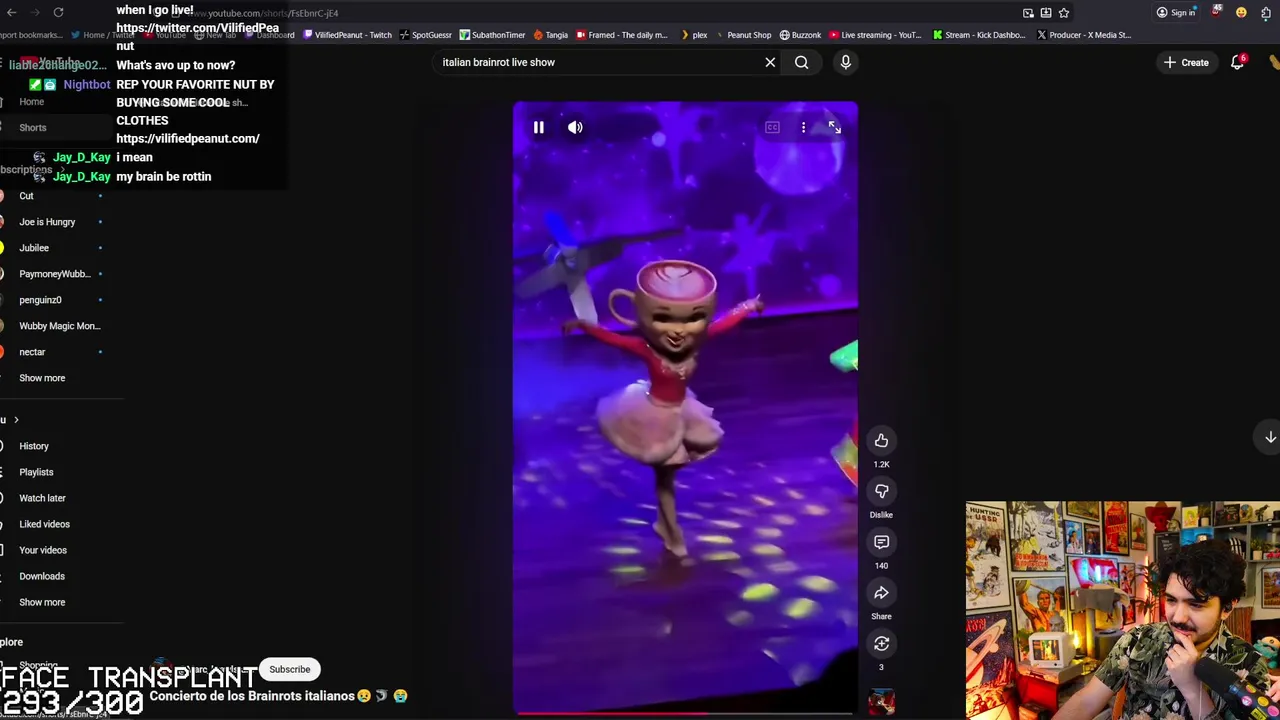Viewport: 1280px width, 720px height.
Task: Open the Framed daily movie bookmark
Action: tap(622, 35)
